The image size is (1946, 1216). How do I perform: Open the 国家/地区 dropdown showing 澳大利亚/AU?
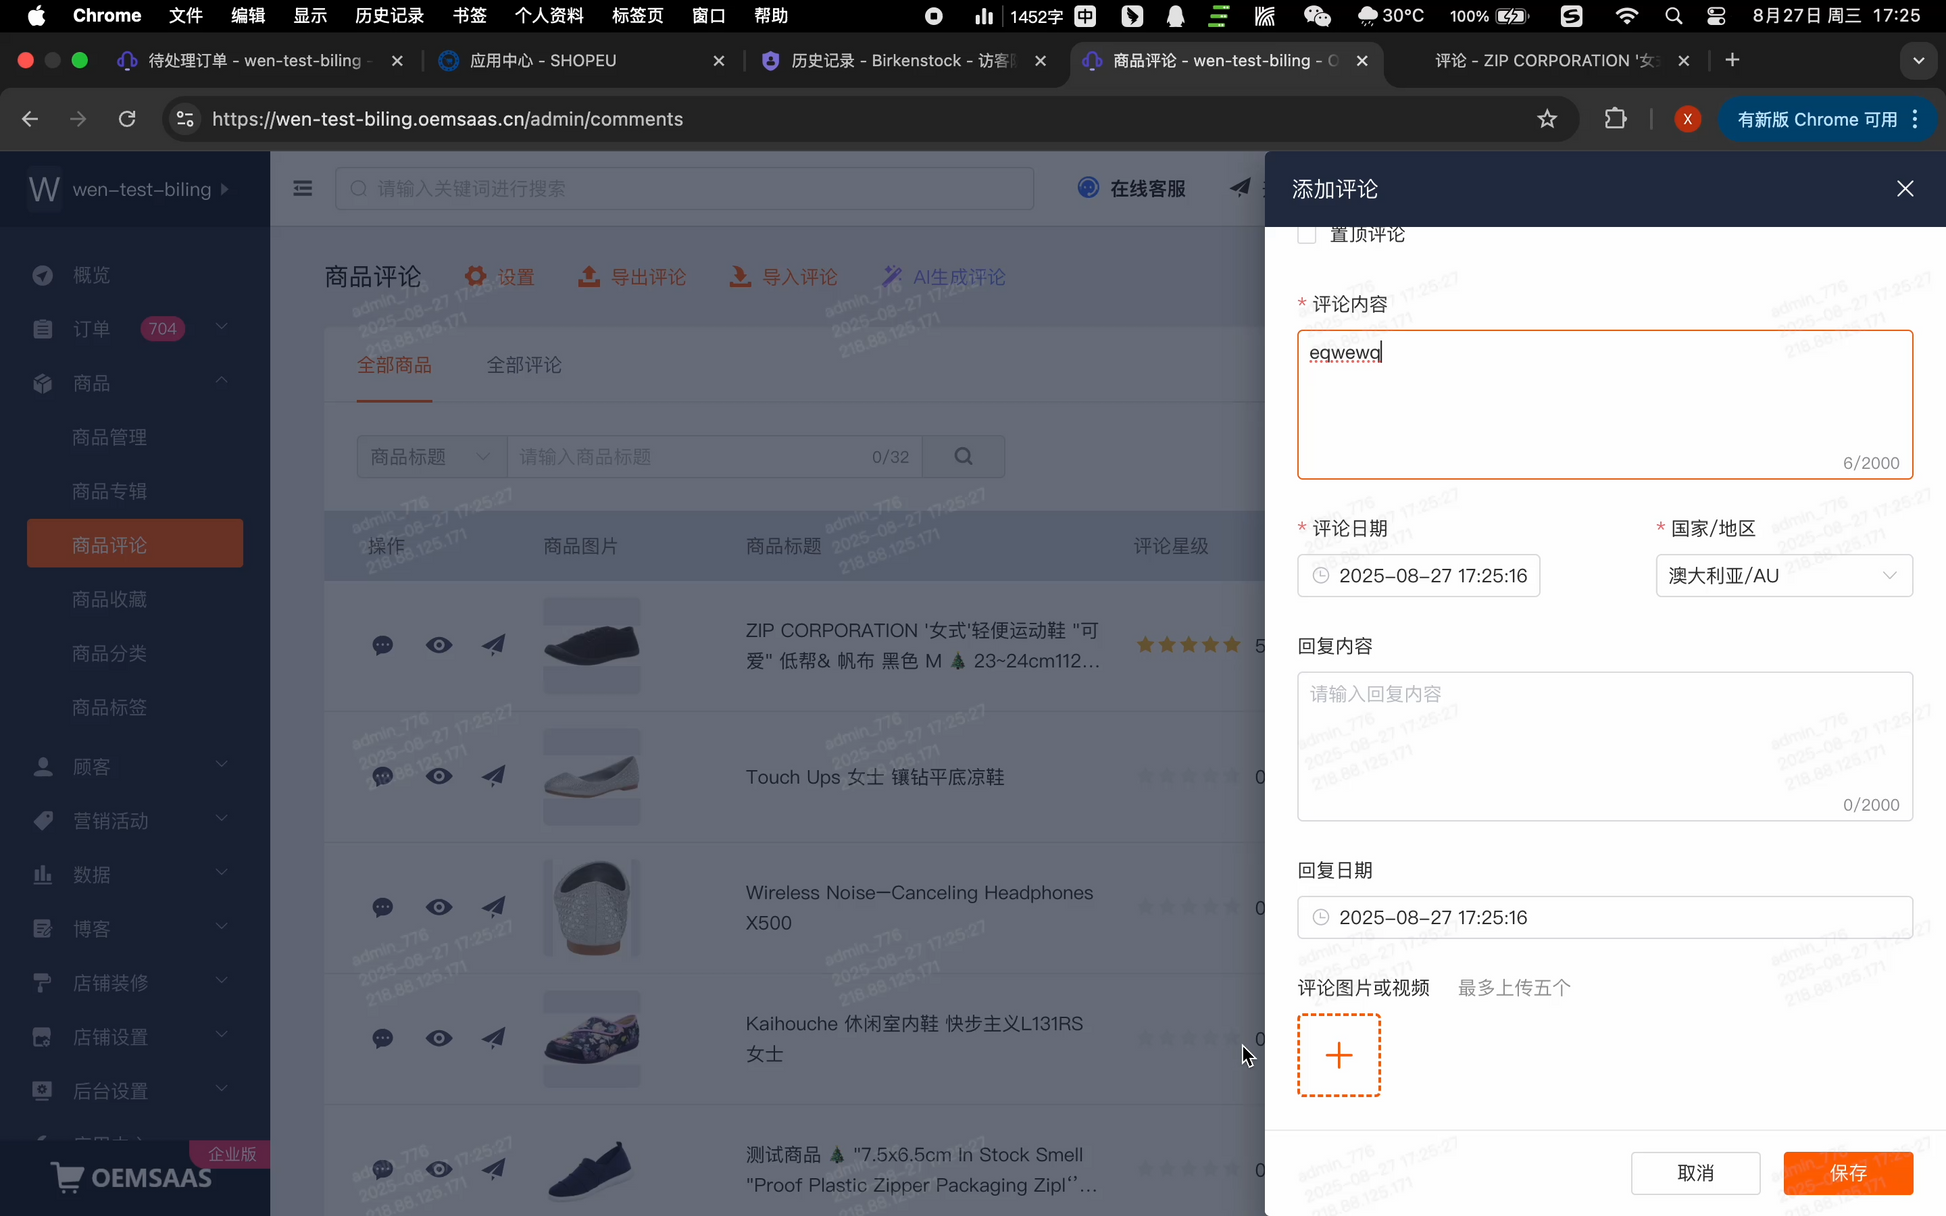(x=1783, y=575)
